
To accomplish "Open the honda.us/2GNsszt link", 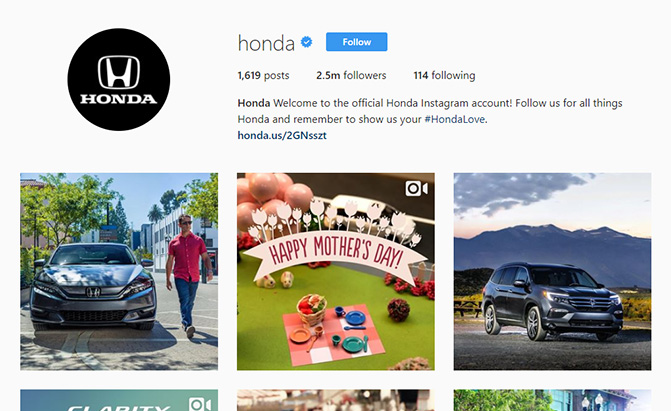I will coord(282,135).
